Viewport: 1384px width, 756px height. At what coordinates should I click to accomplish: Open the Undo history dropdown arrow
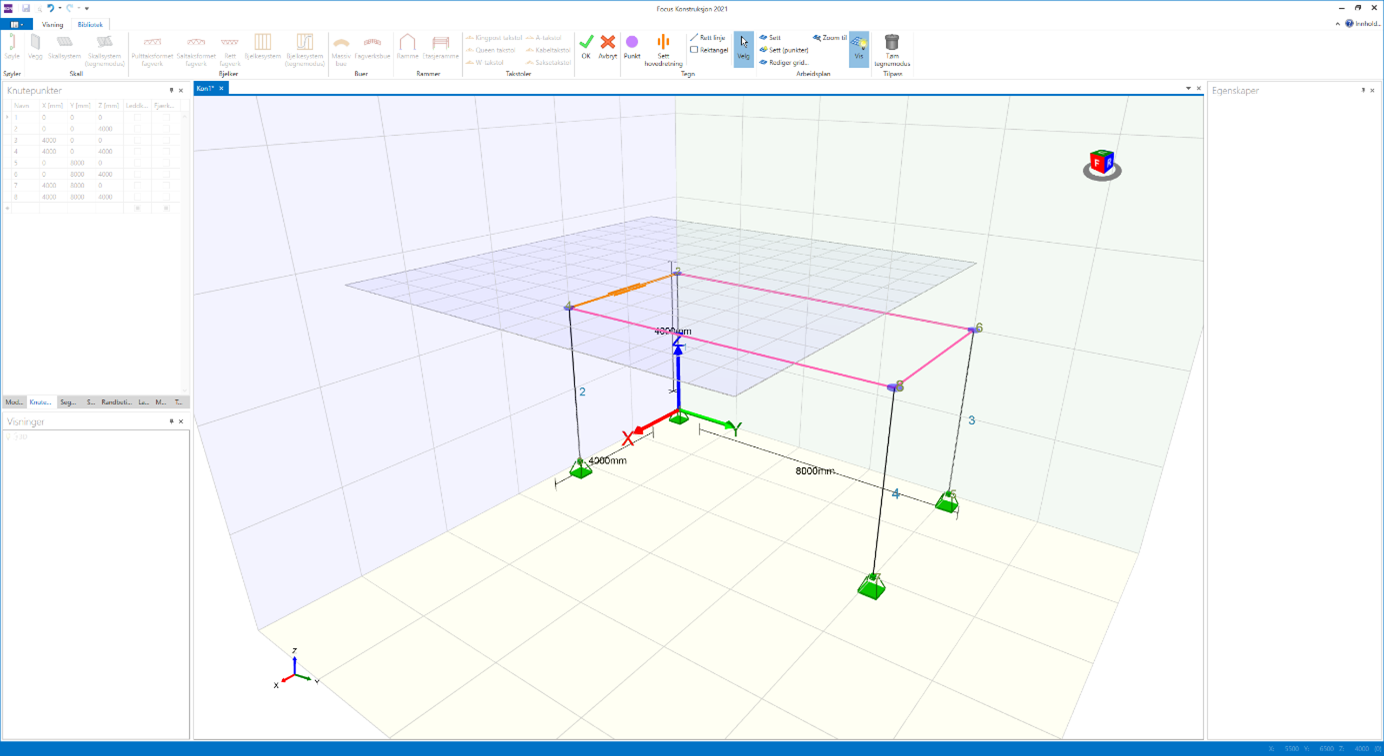[59, 8]
